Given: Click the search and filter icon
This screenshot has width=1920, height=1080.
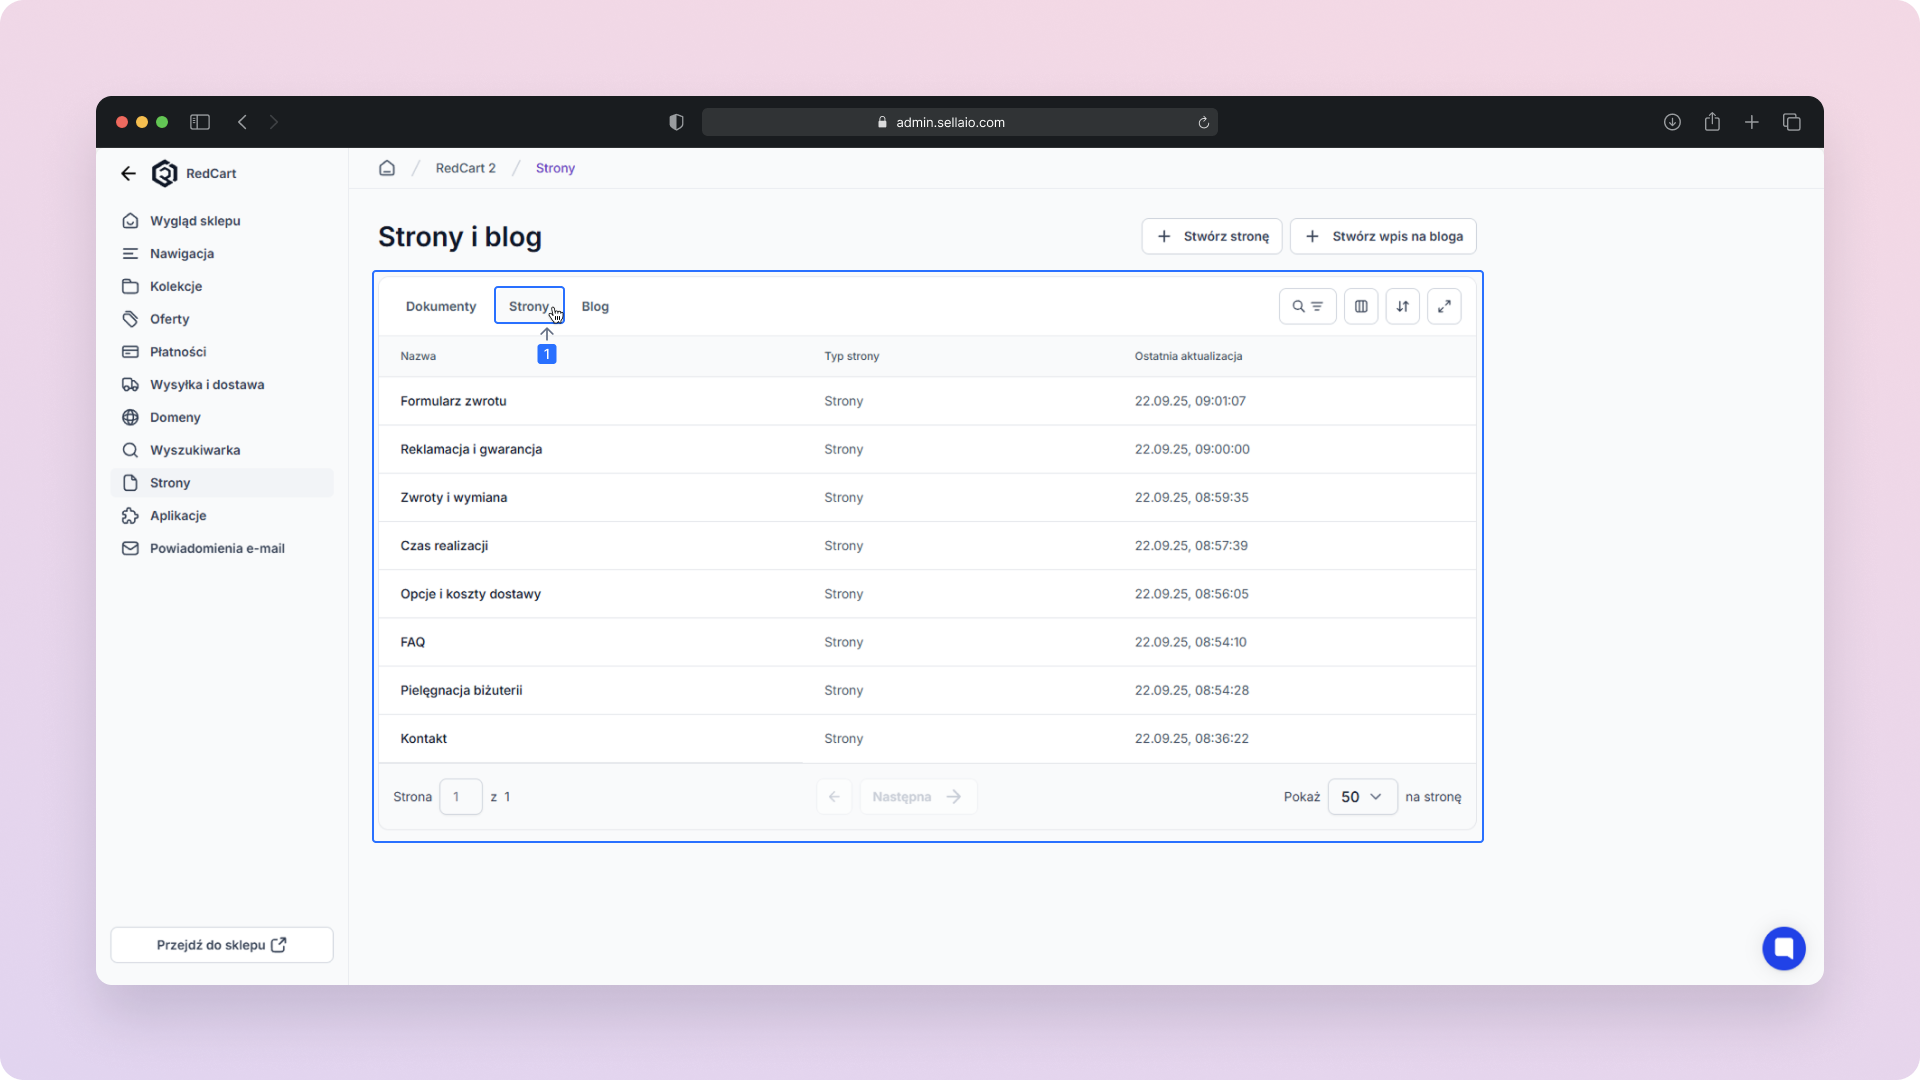Looking at the screenshot, I should 1307,306.
